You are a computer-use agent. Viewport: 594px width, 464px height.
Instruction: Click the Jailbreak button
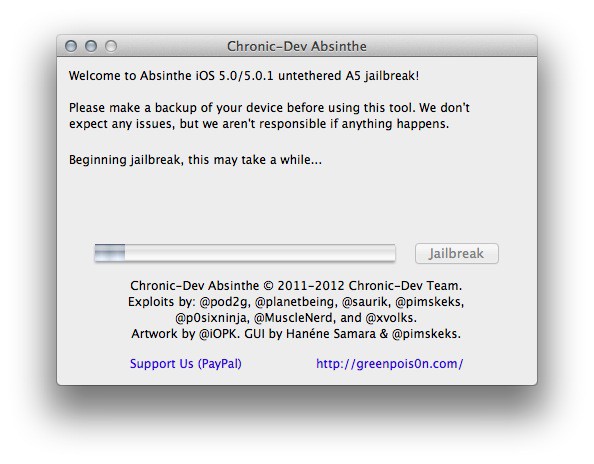pyautogui.click(x=456, y=253)
